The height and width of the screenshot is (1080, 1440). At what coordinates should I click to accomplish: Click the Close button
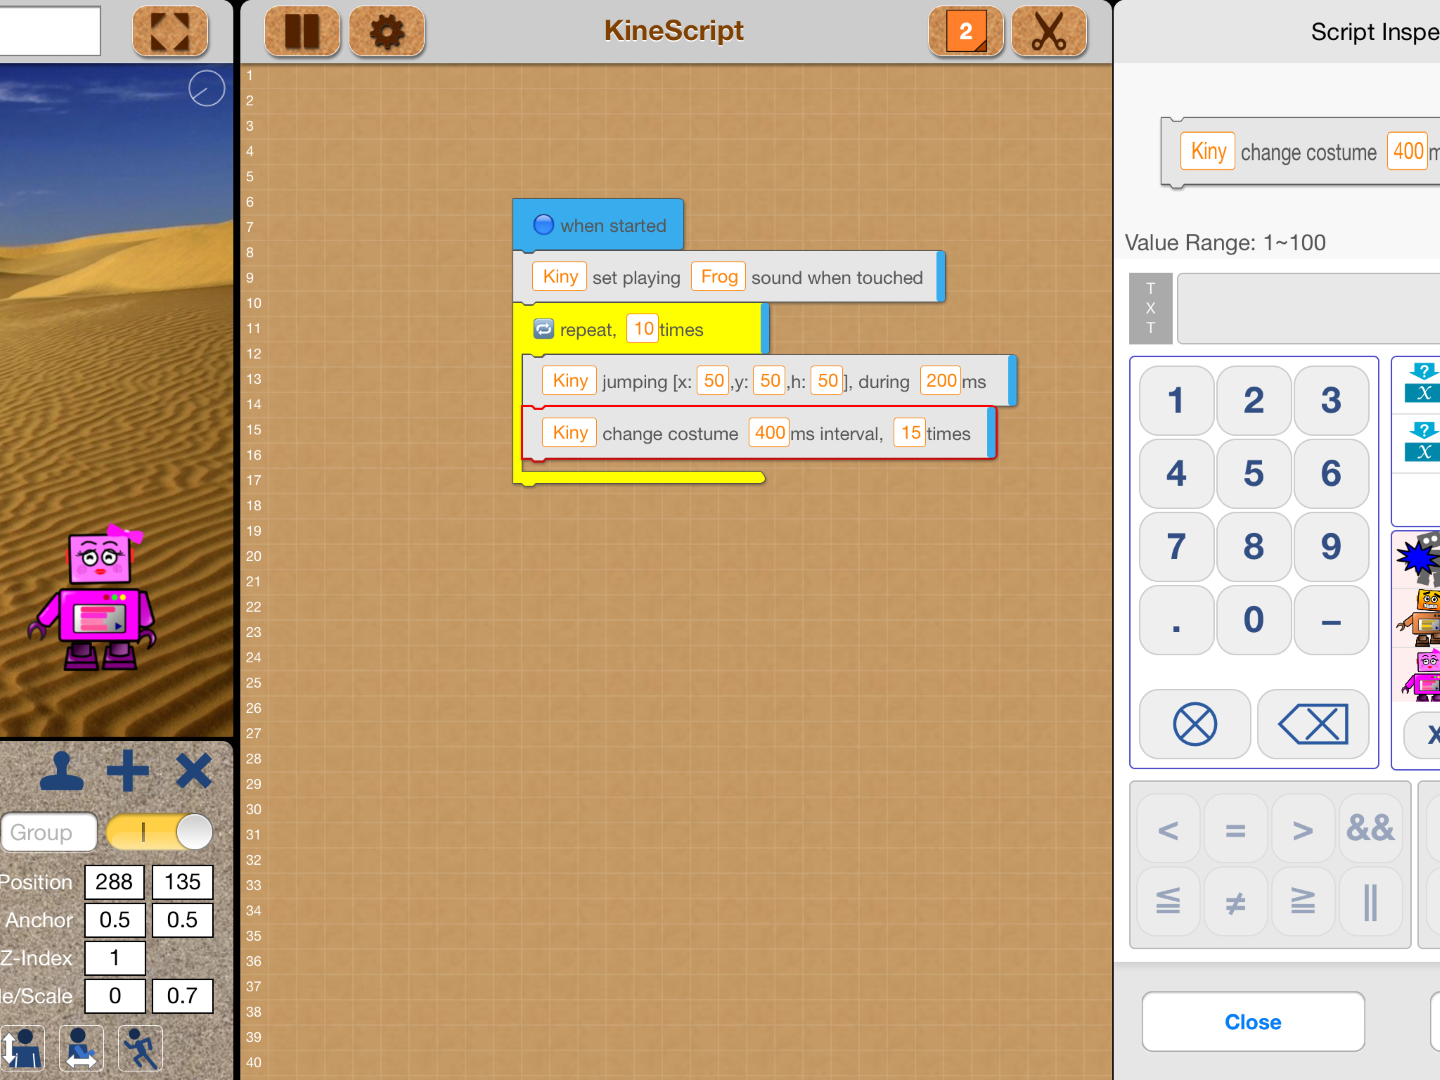1253,1022
